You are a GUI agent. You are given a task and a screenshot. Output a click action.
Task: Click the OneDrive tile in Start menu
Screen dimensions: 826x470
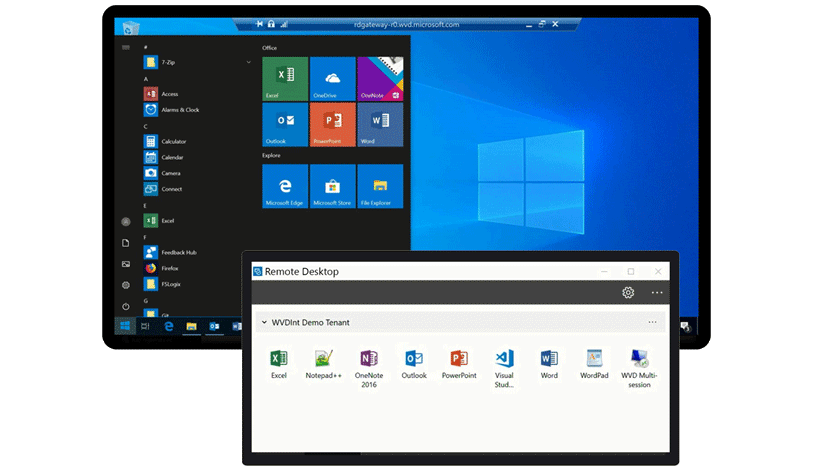(332, 79)
